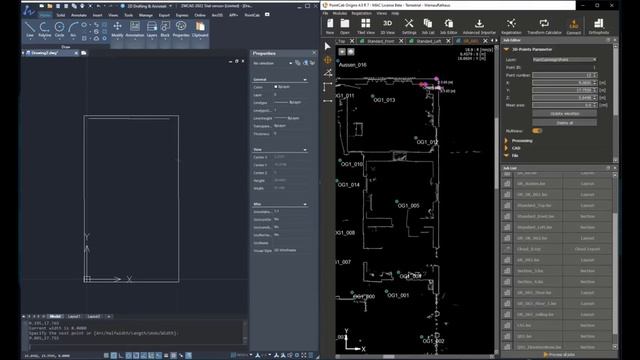Click the Quick Select icon in Properties panel
Image resolution: width=640 pixels, height=360 pixels.
pyautogui.click(x=312, y=63)
